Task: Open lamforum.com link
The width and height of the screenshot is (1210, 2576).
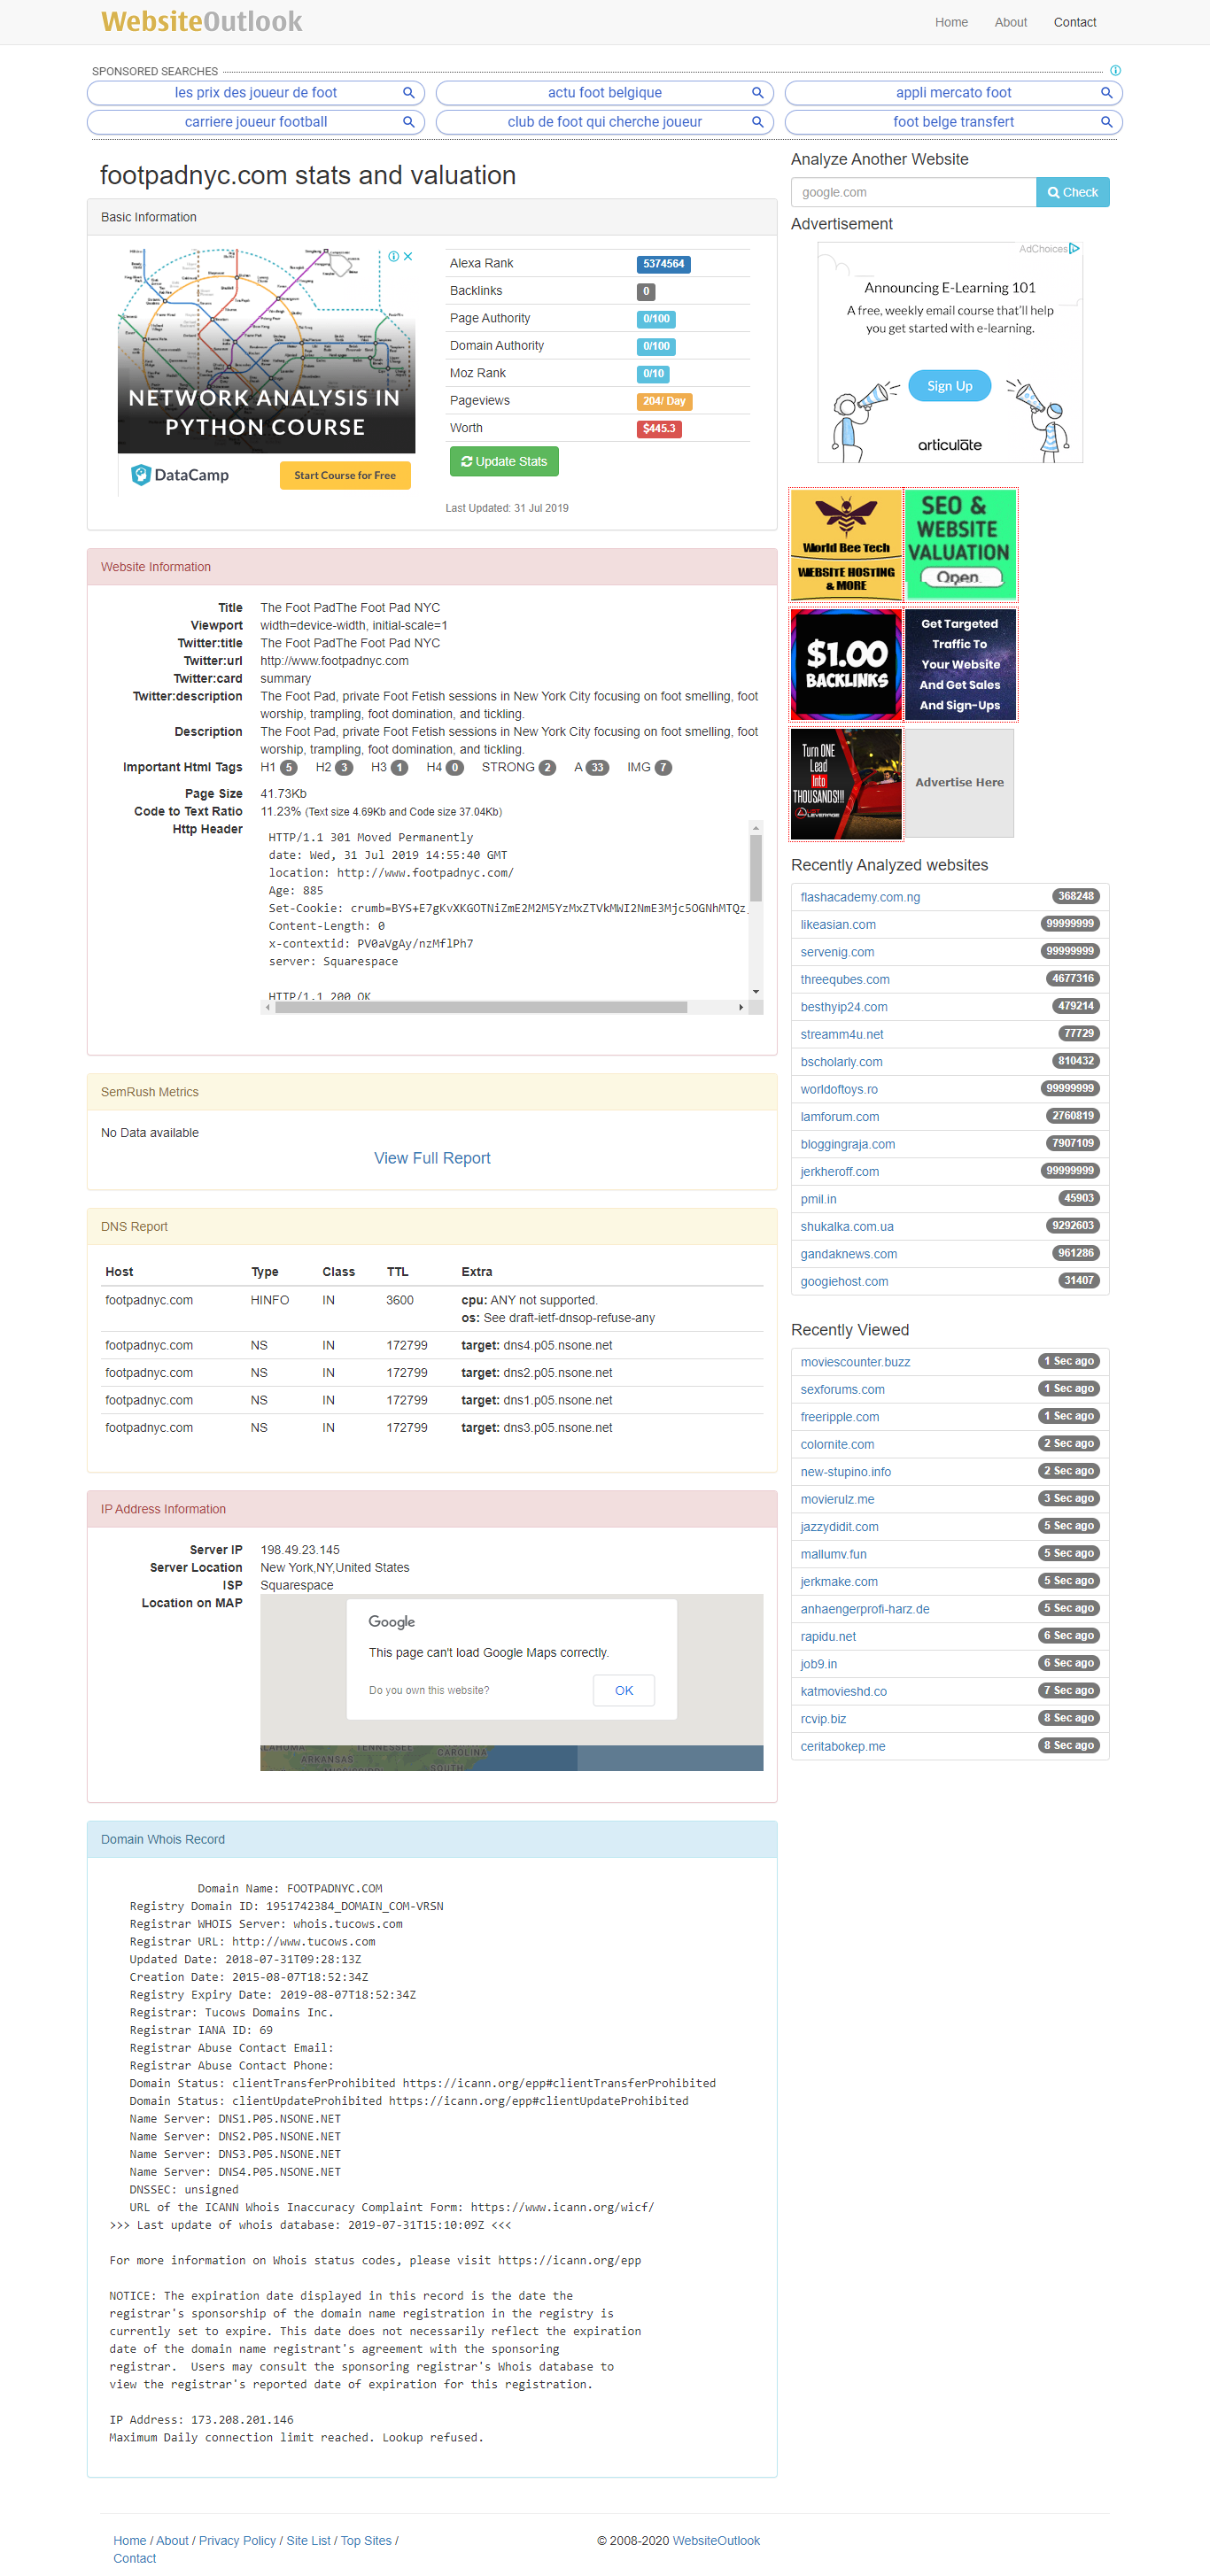Action: pos(840,1117)
